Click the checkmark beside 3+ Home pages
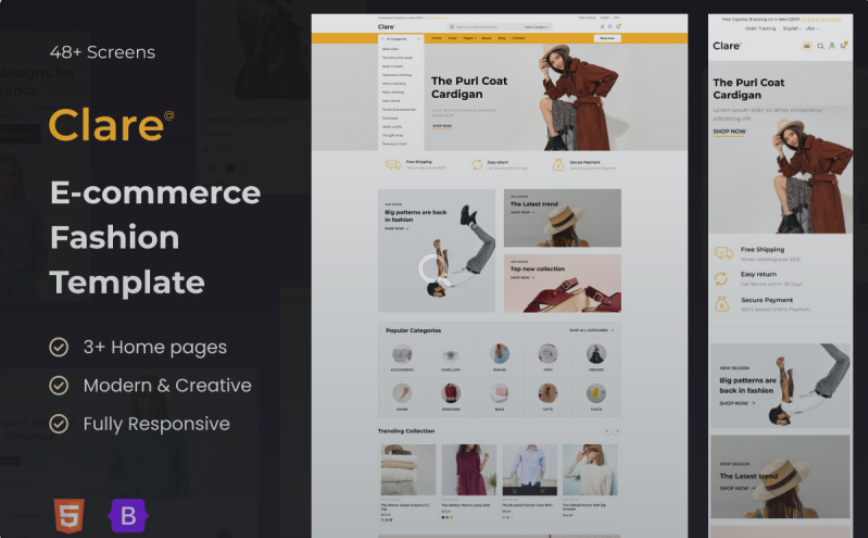The height and width of the screenshot is (538, 868). 59,347
